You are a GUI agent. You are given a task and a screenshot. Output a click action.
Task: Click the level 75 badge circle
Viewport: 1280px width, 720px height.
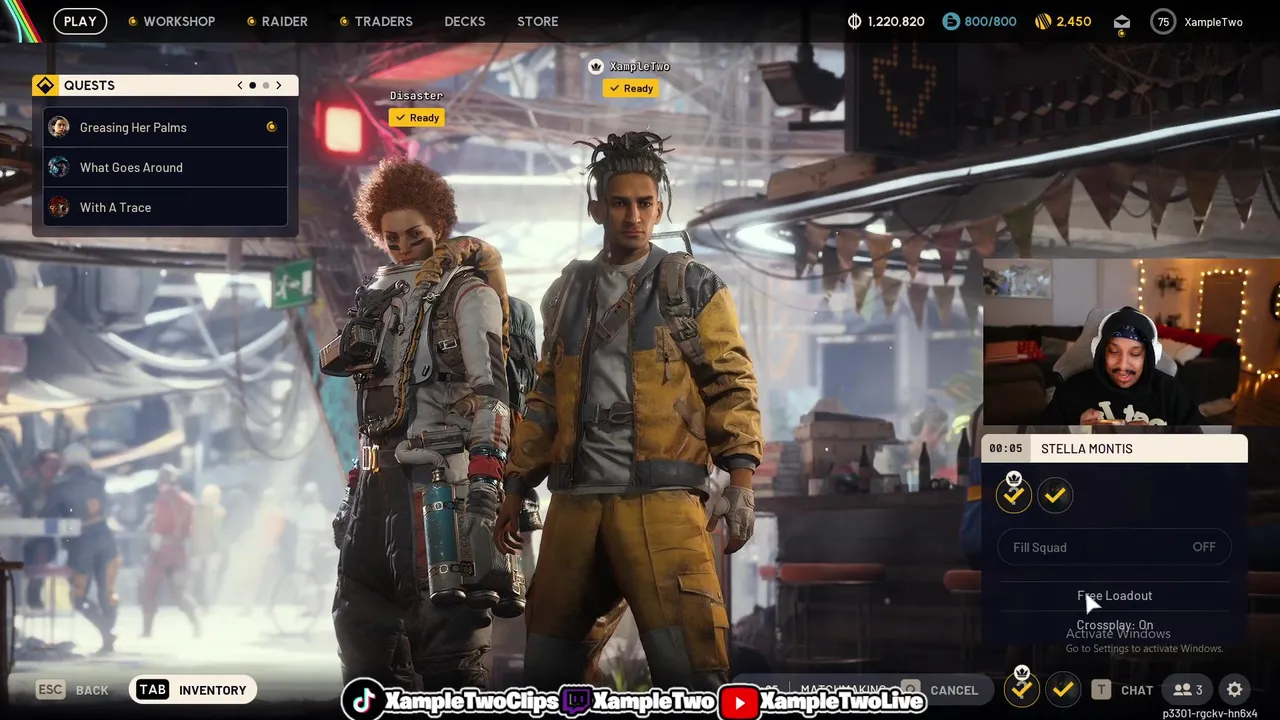[1163, 22]
